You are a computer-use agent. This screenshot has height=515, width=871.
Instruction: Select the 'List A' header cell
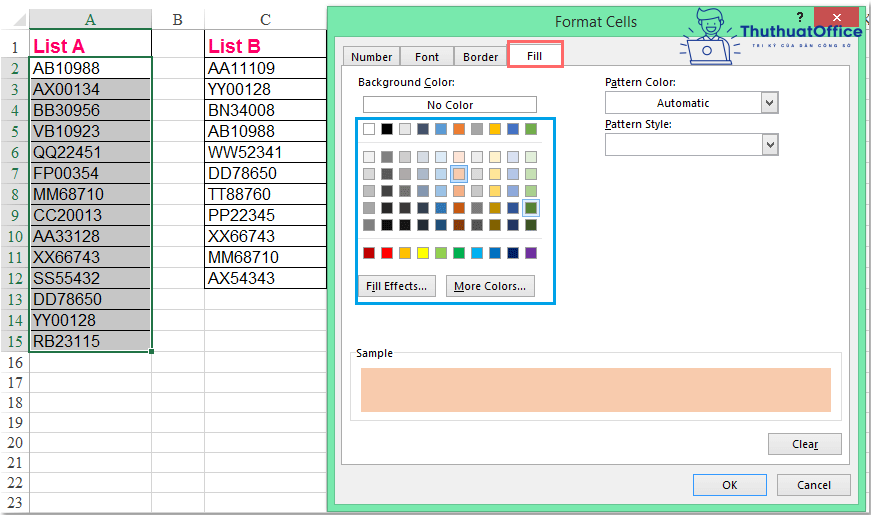pyautogui.click(x=90, y=46)
